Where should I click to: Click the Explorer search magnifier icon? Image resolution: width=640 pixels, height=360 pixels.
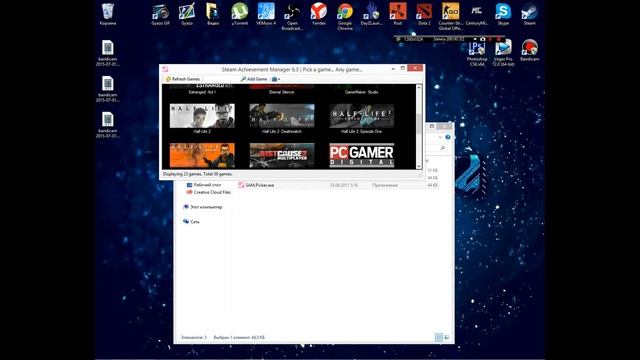(x=442, y=148)
